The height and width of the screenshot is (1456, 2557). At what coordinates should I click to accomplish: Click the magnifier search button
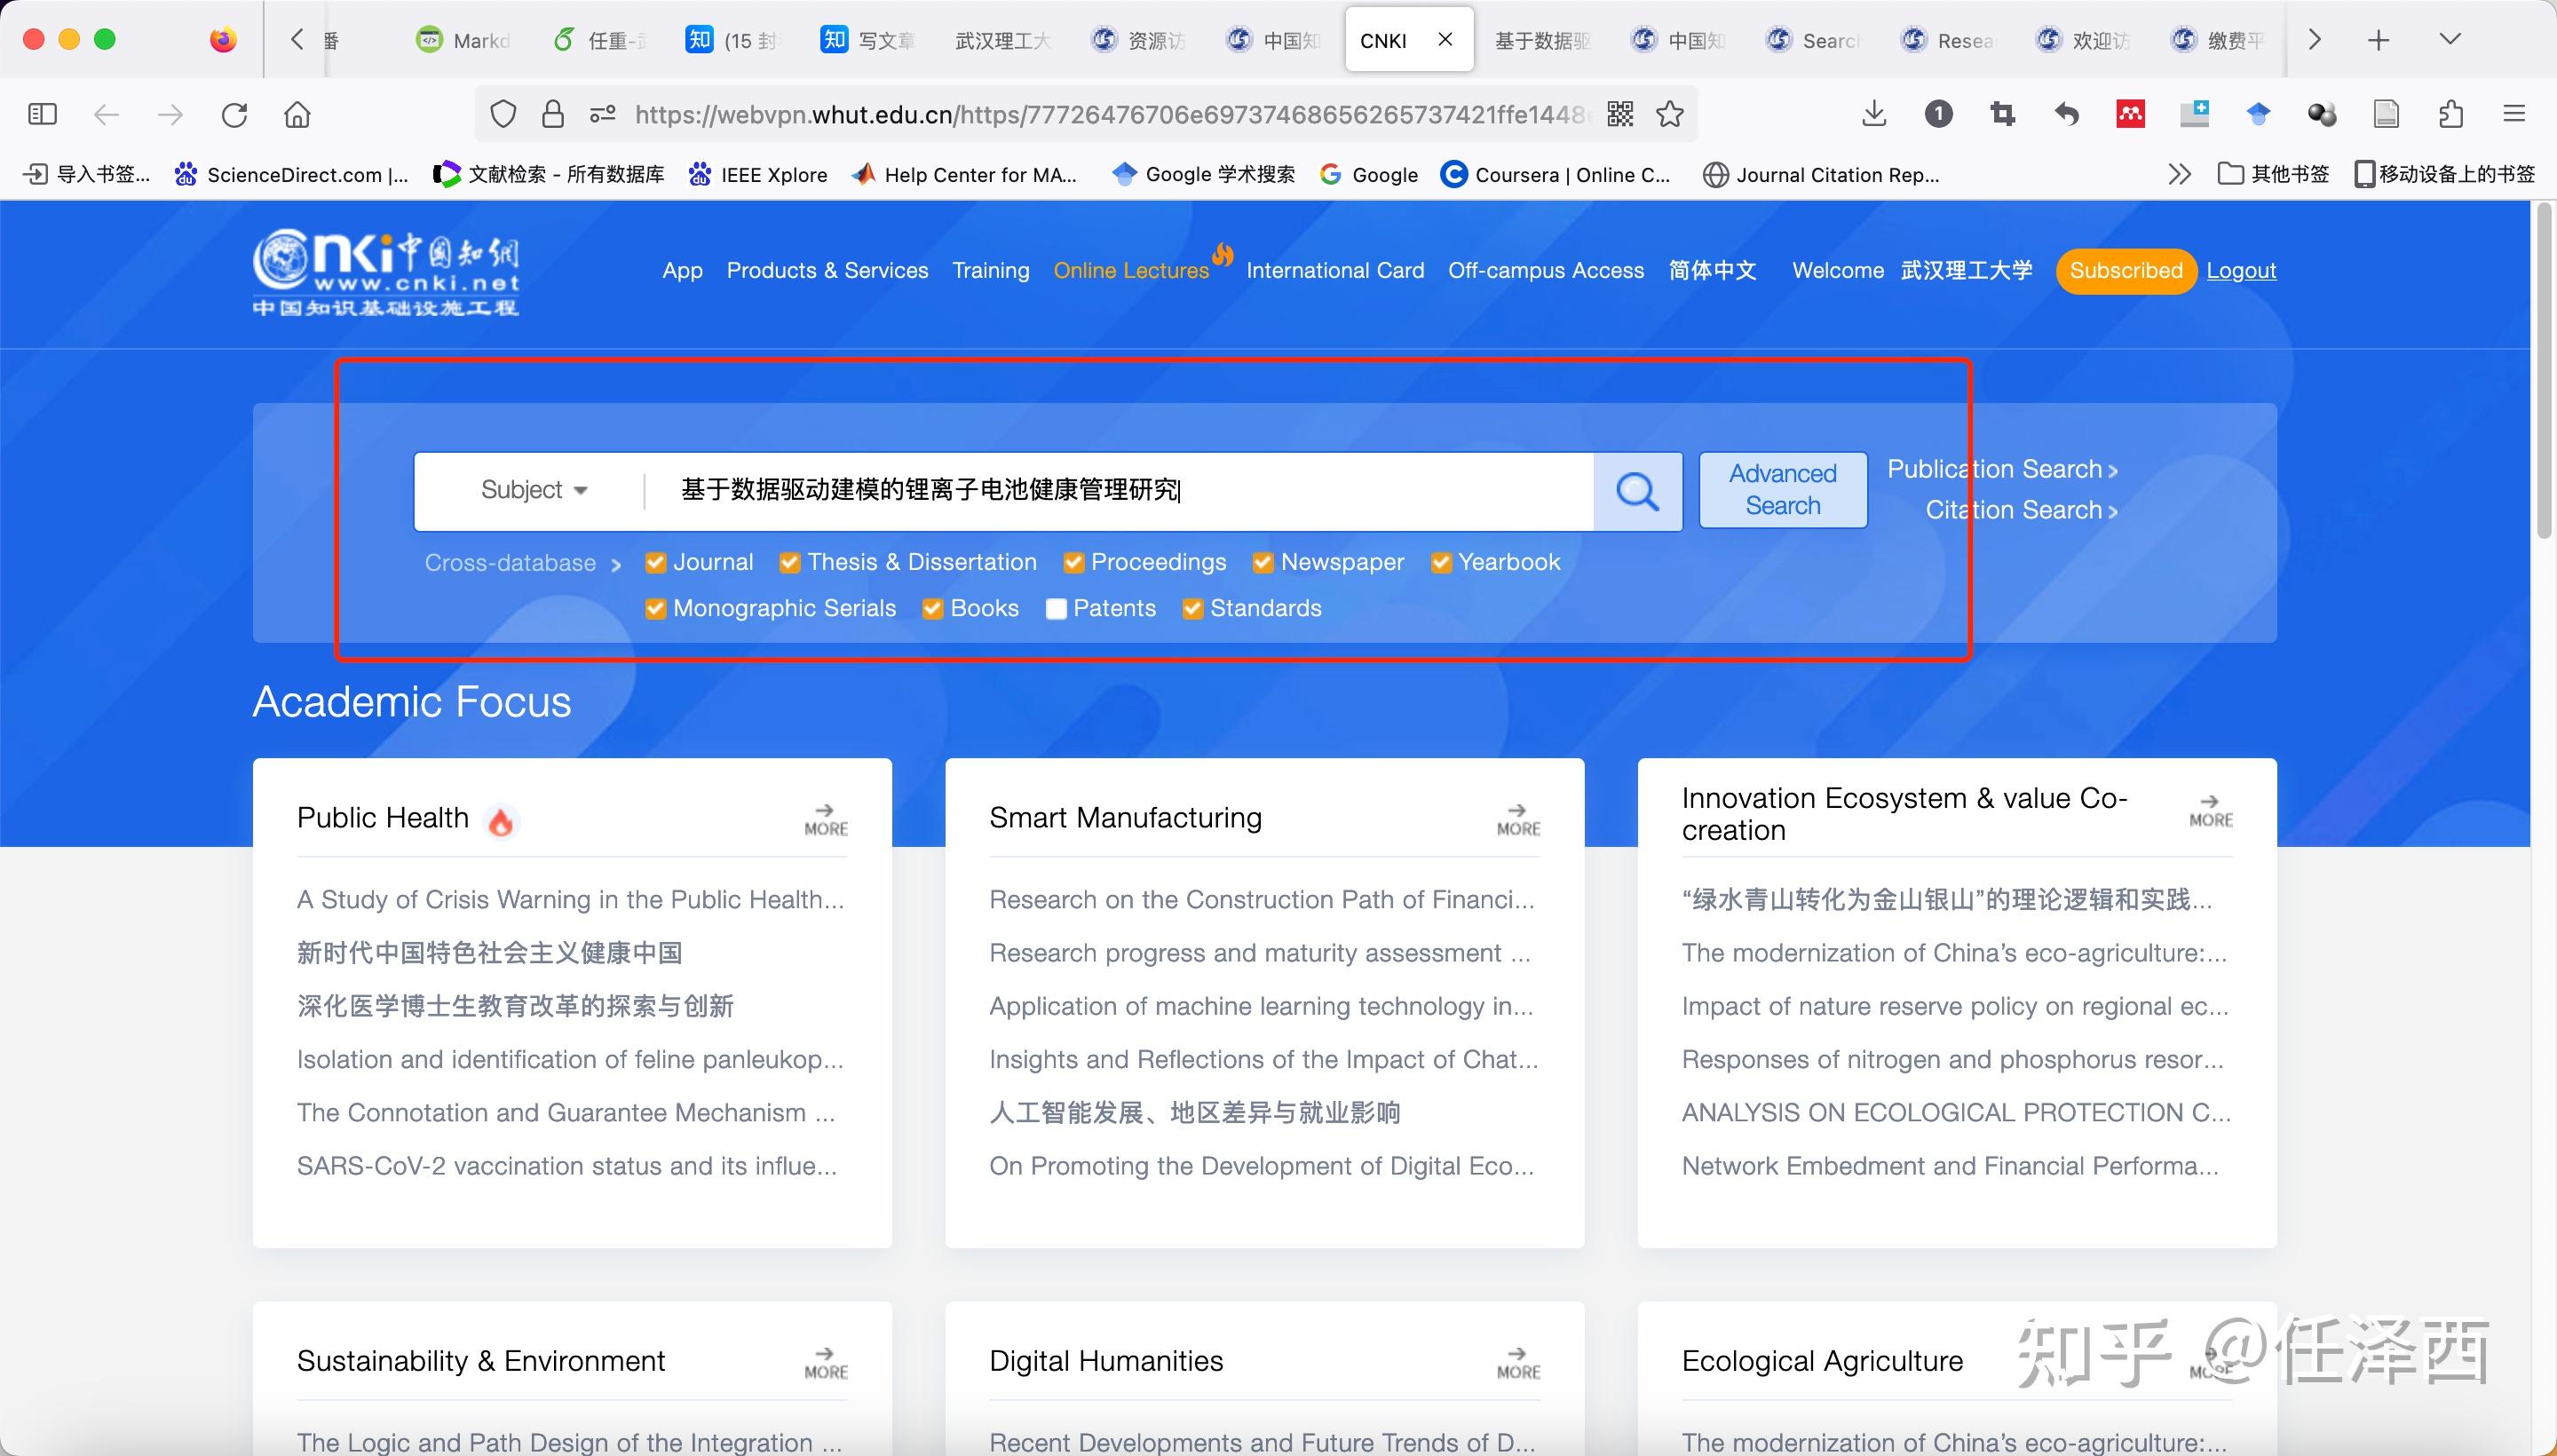coord(1637,491)
